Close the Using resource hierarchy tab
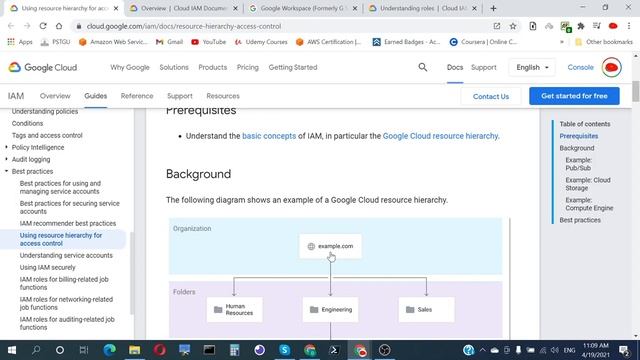Viewport: 640px width, 360px height. (116, 8)
